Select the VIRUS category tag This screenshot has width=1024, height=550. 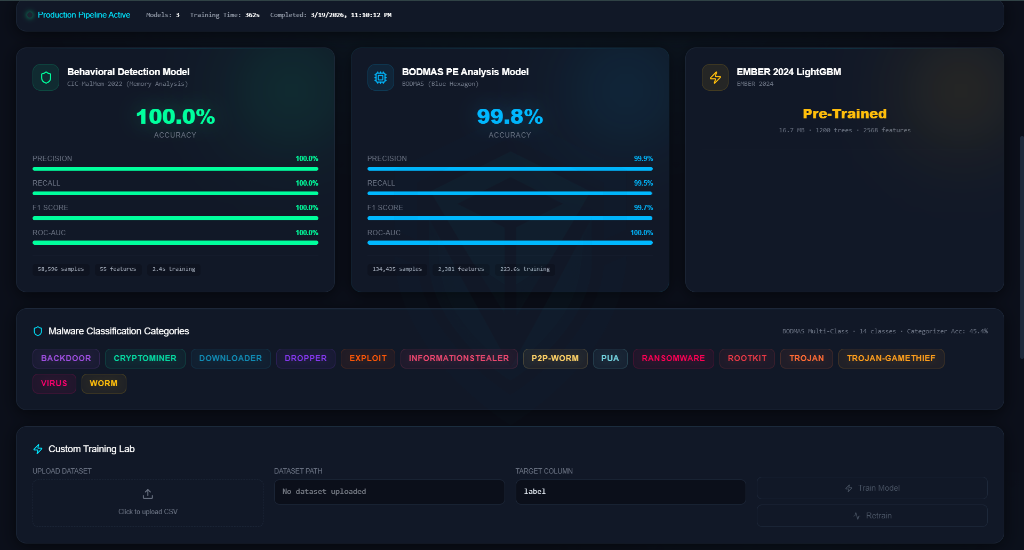pyautogui.click(x=54, y=383)
